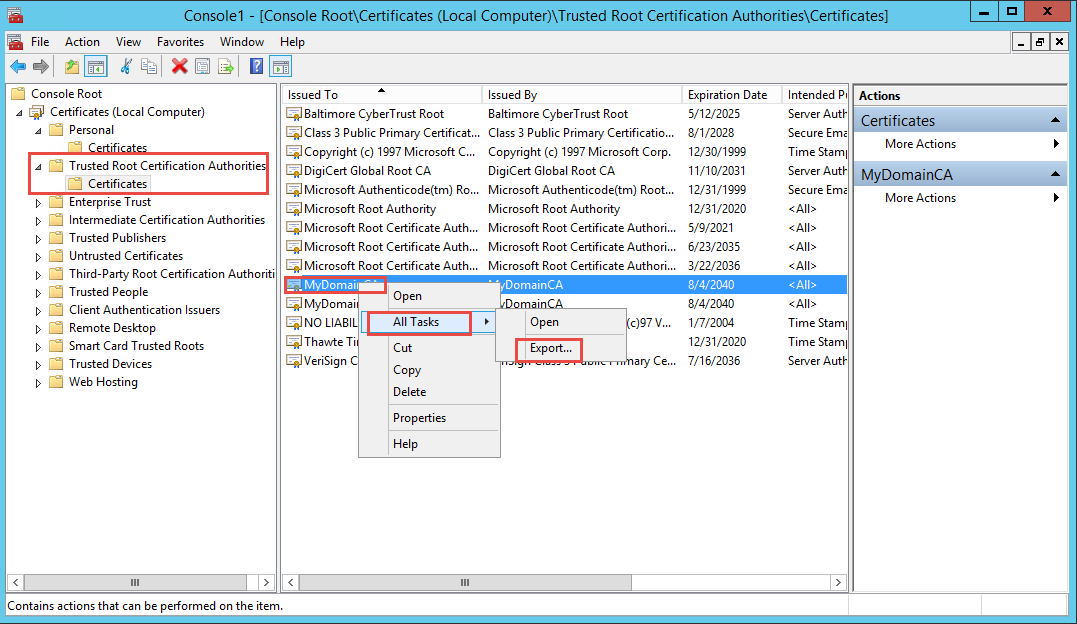Click the Forward arrow toolbar icon
Screen dimensions: 1077x624
pos(41,67)
